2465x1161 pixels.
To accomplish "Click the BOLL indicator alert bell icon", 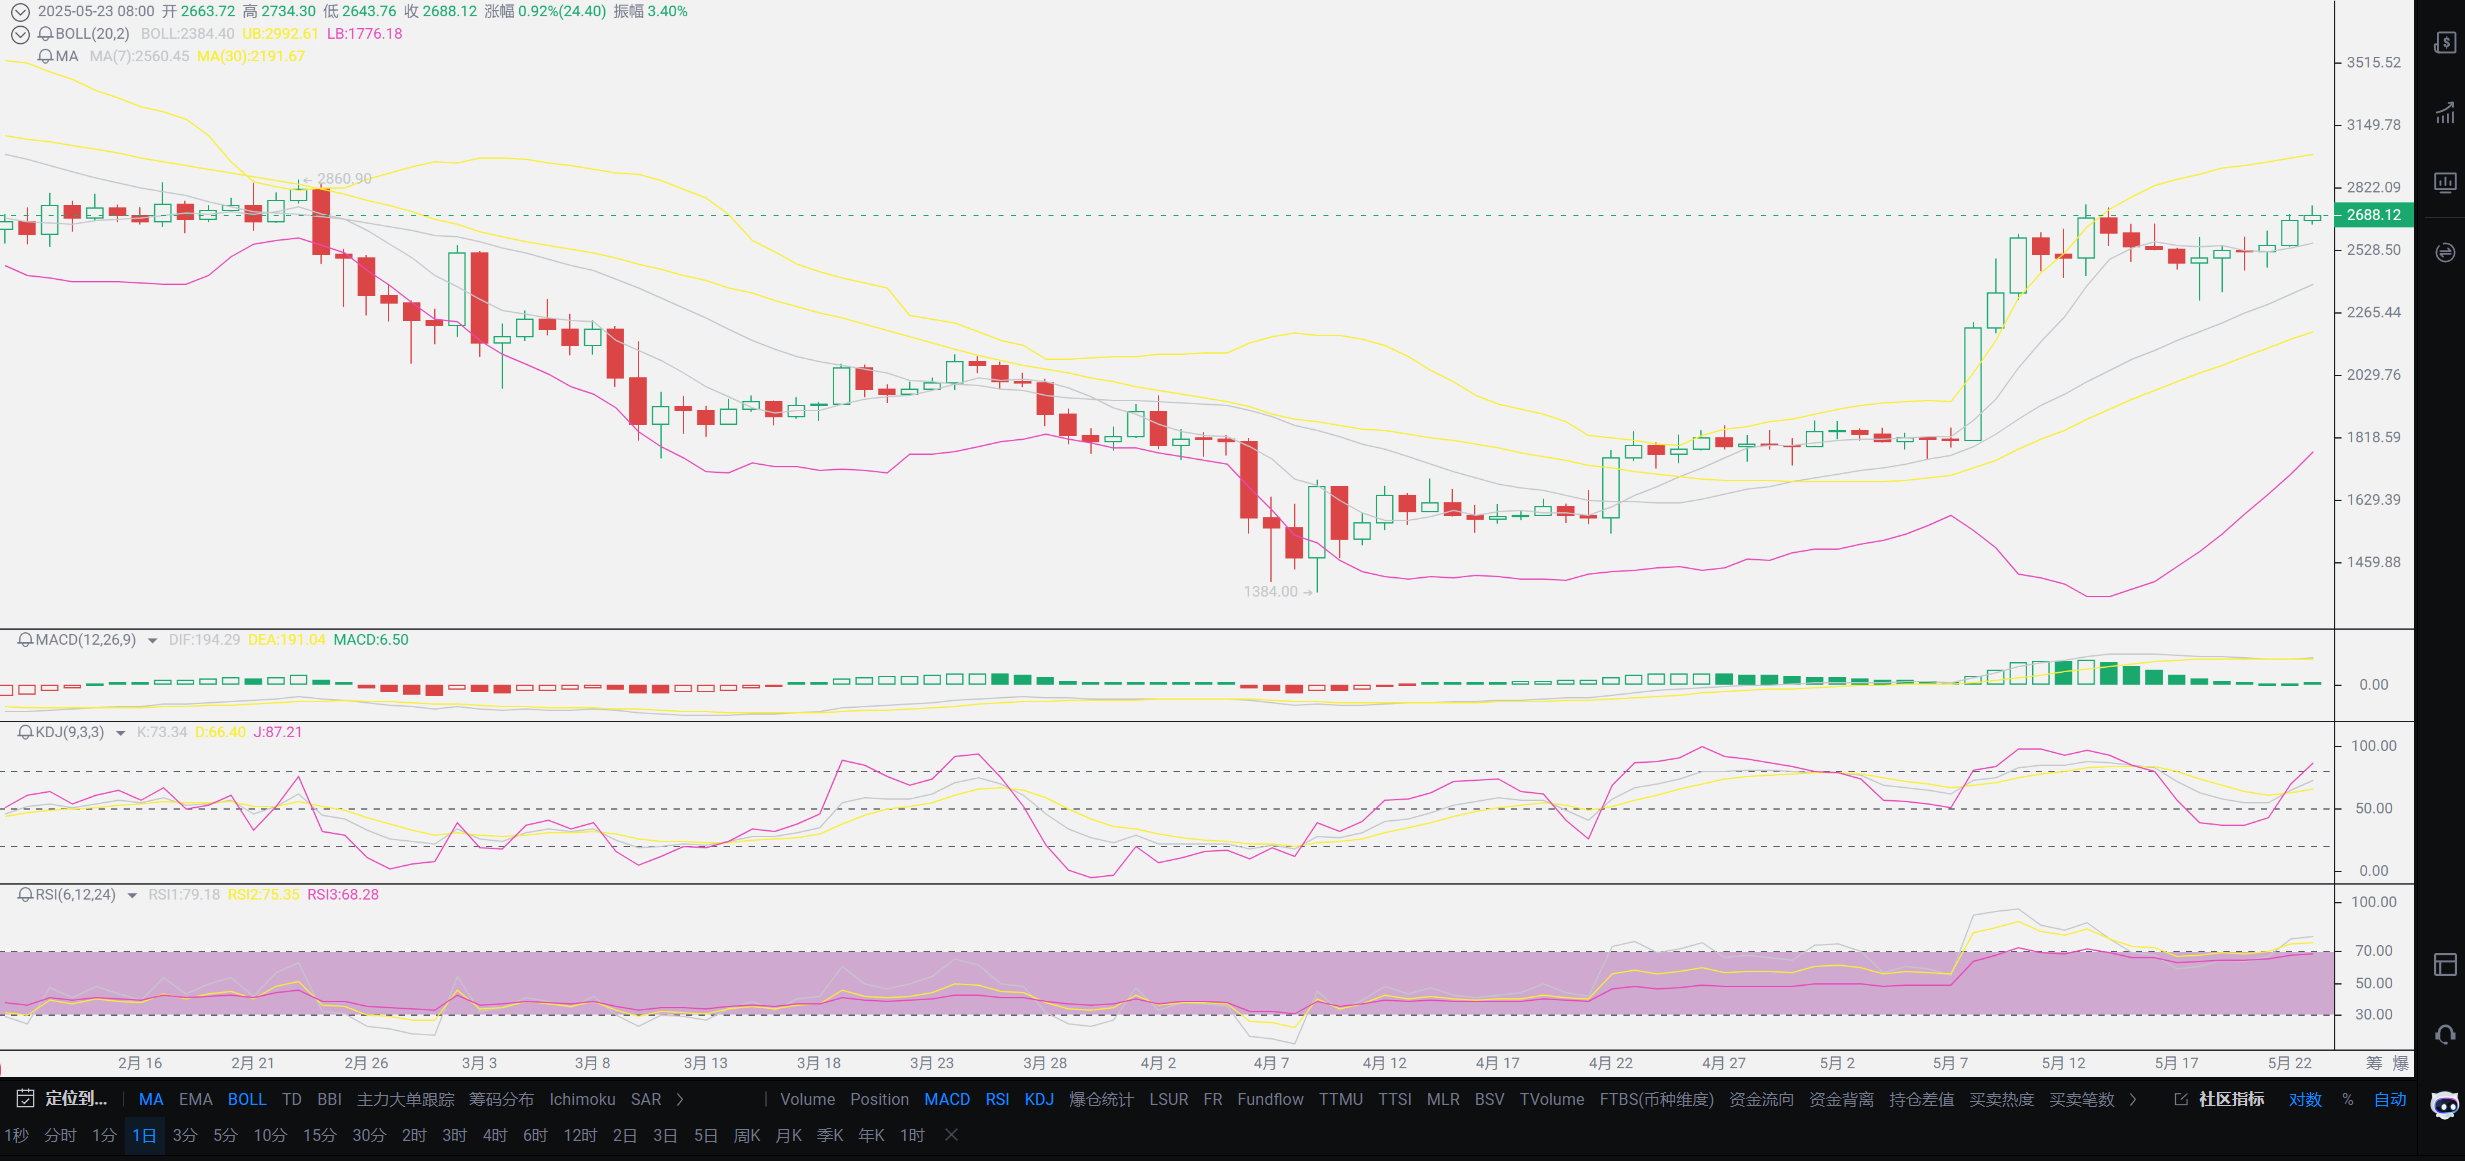I will 45,34.
